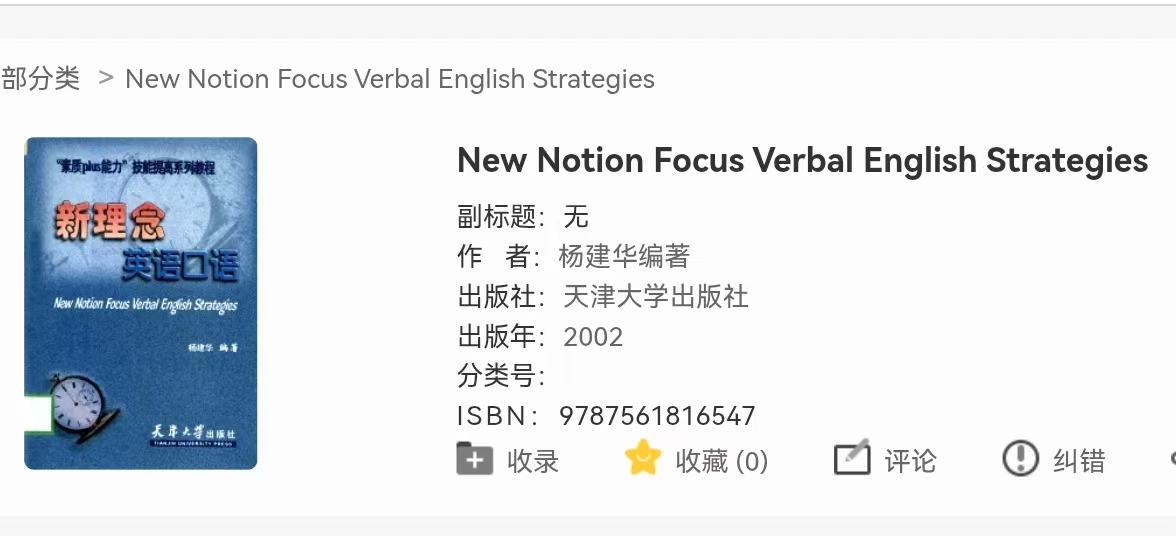Click the 评论 text label
The image size is (1176, 536).
point(910,461)
